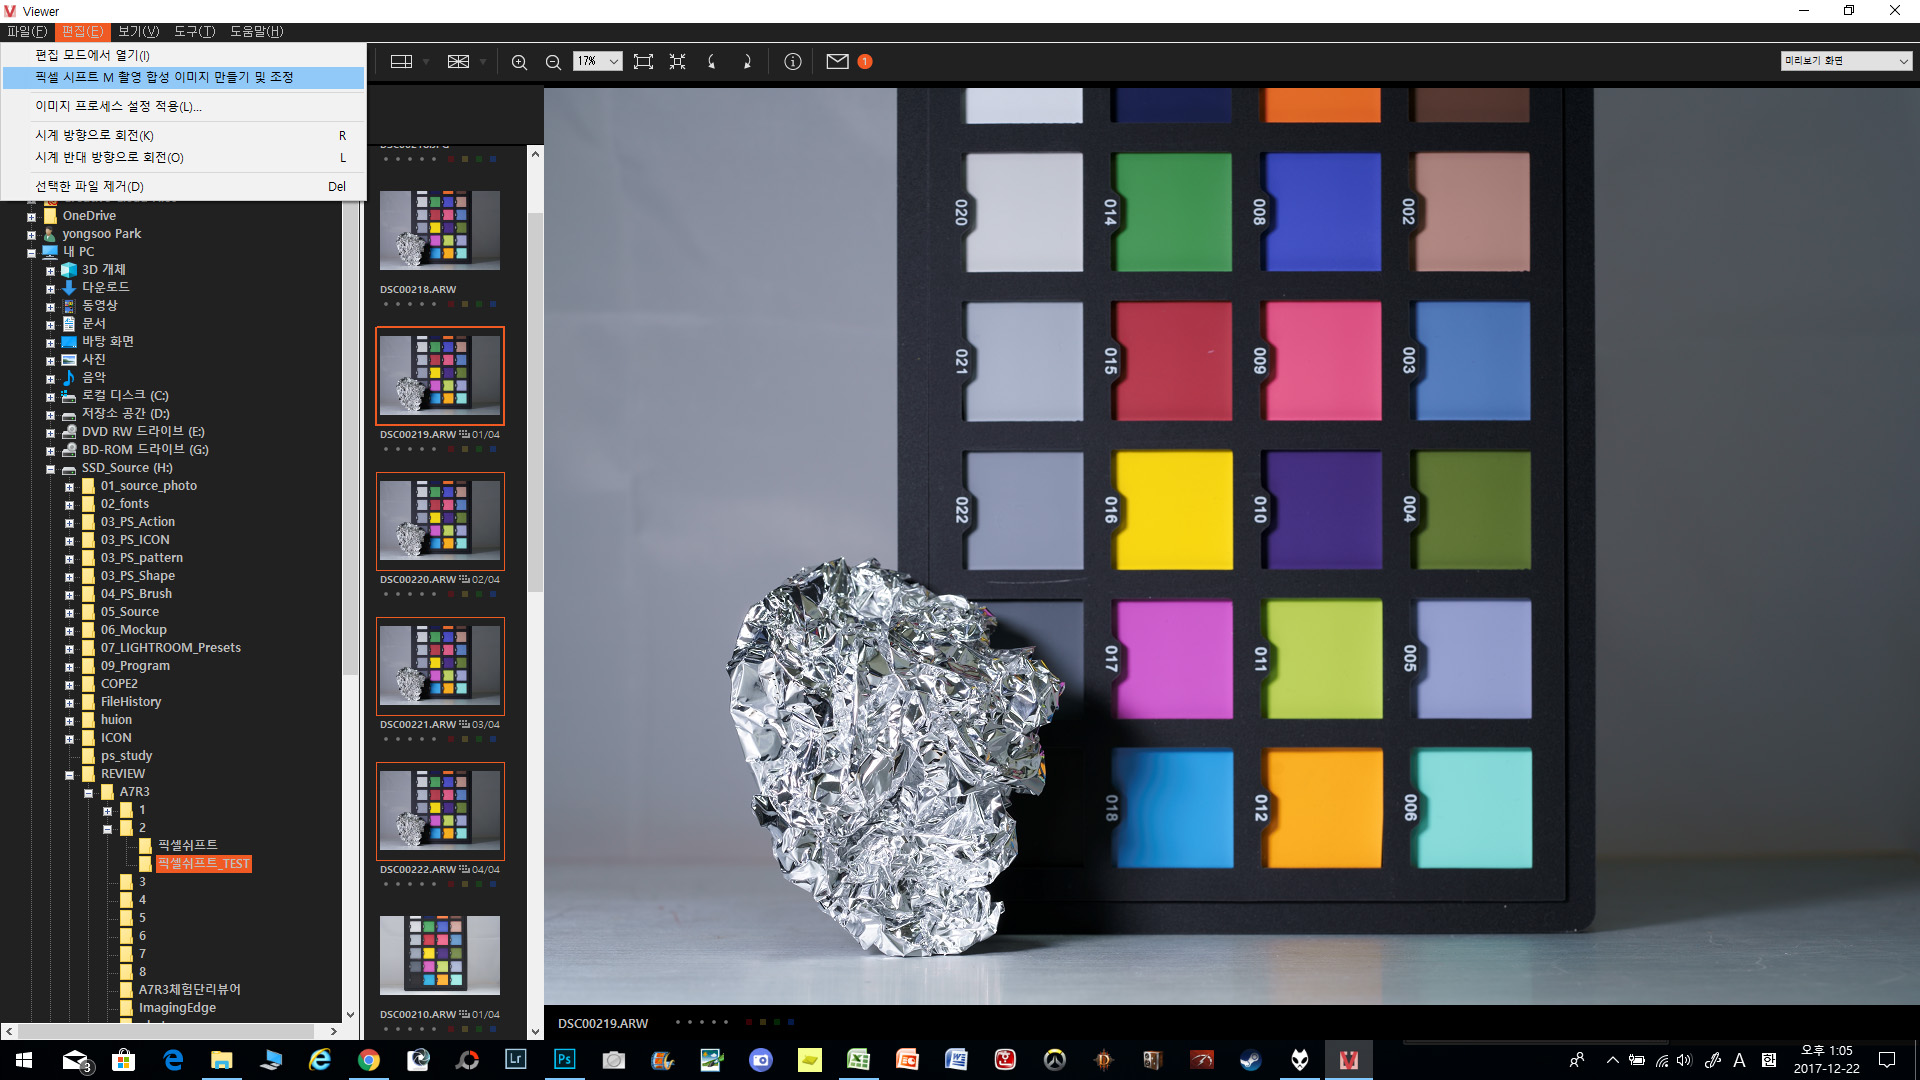
Task: Expand the 01_source_photo folder
Action: 69,487
